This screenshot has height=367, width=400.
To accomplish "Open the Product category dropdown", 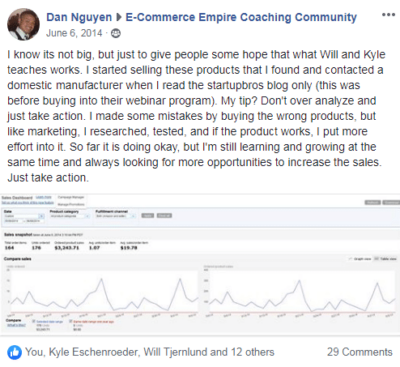I will coord(70,216).
